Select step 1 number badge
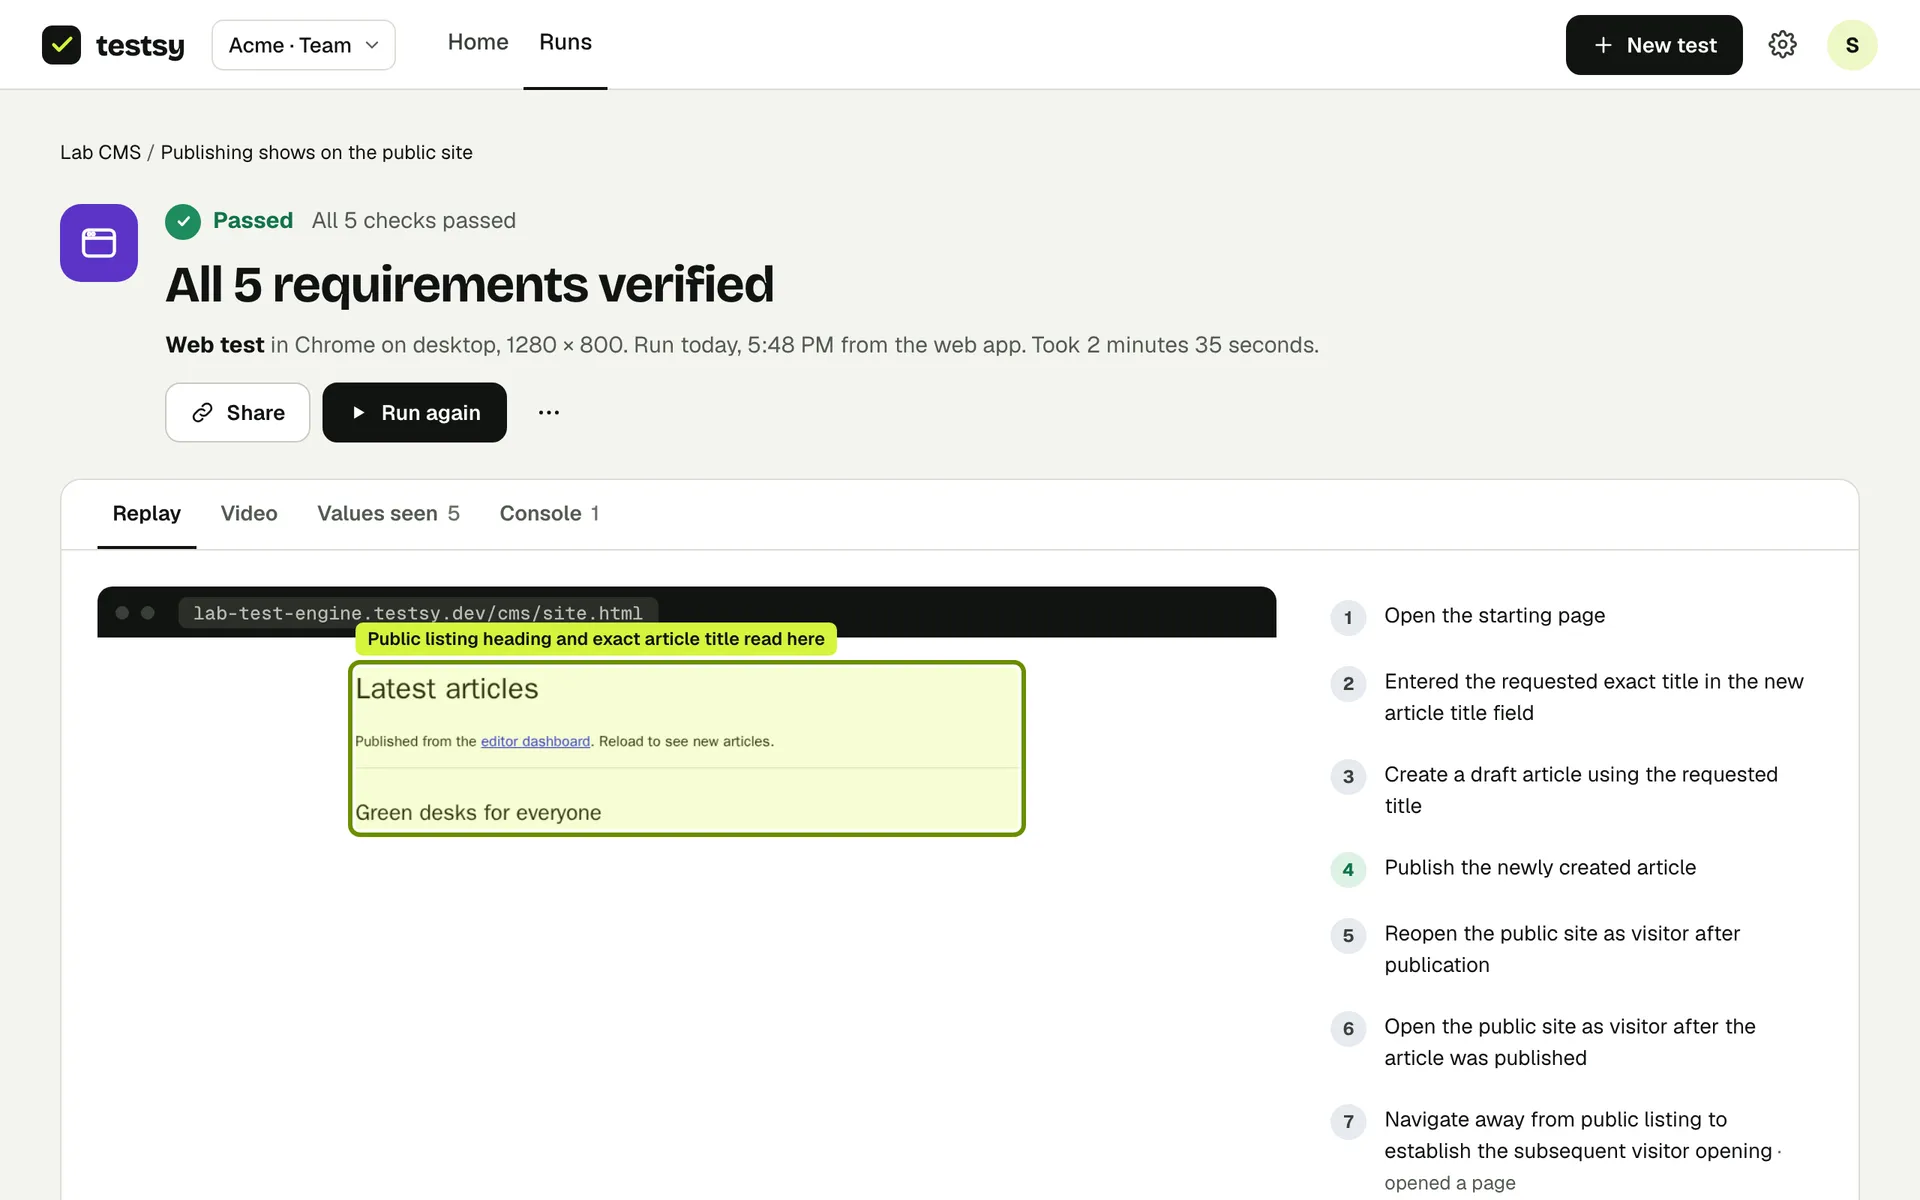The height and width of the screenshot is (1200, 1920). [x=1348, y=617]
